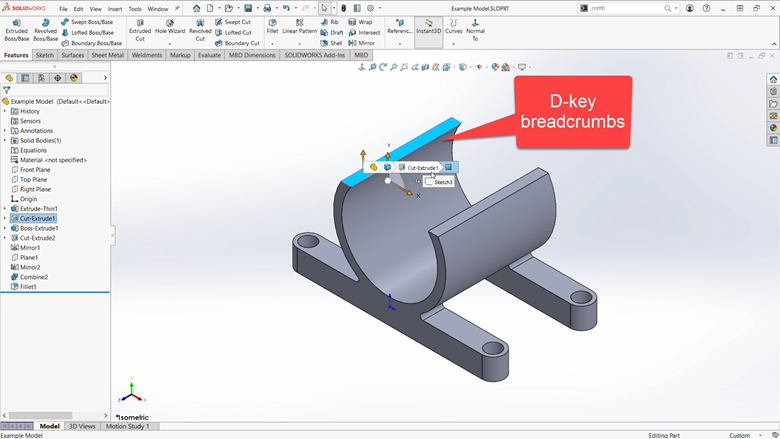Click the Save icon in top toolbar
The height and width of the screenshot is (439, 780).
(x=248, y=8)
